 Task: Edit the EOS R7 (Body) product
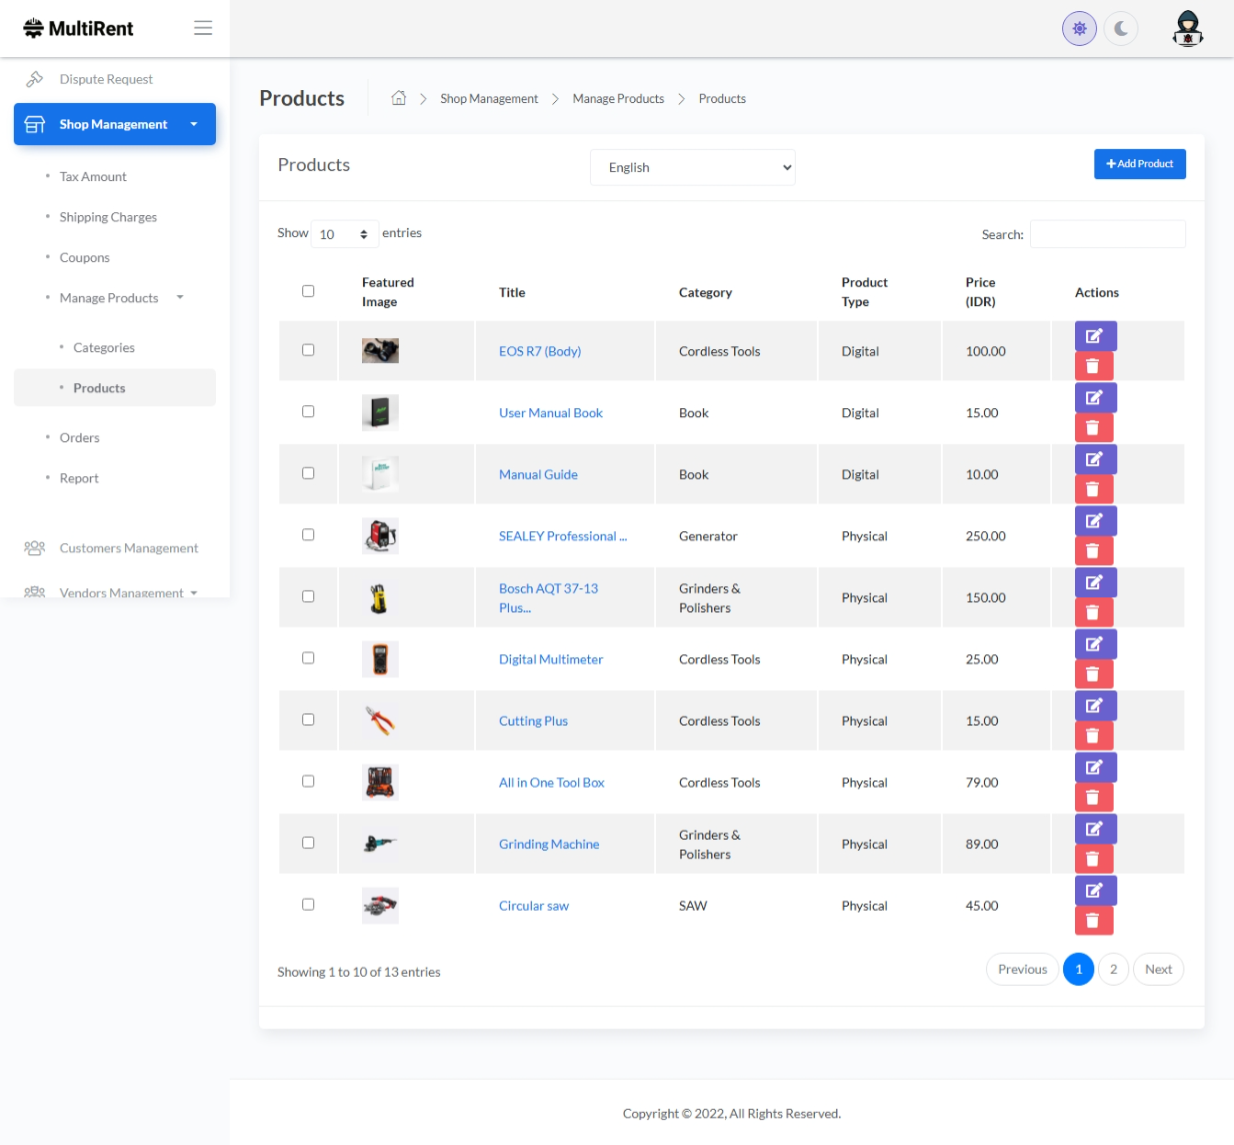1095,336
